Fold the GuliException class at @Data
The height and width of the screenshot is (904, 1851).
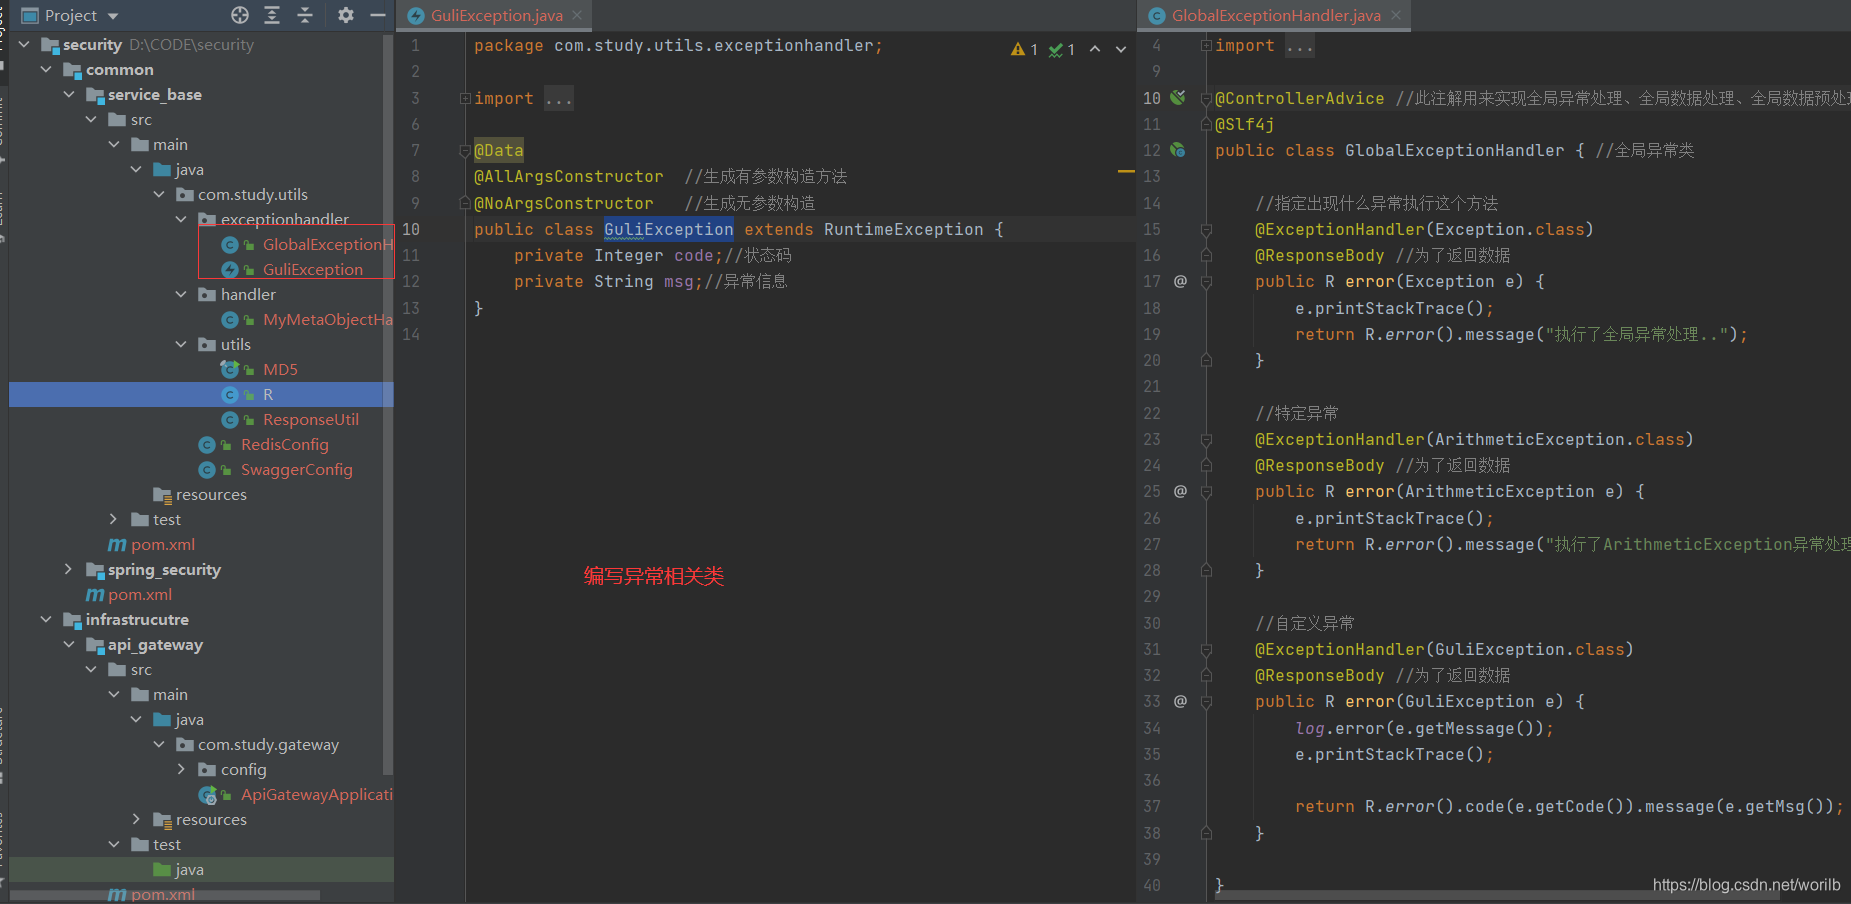465,151
